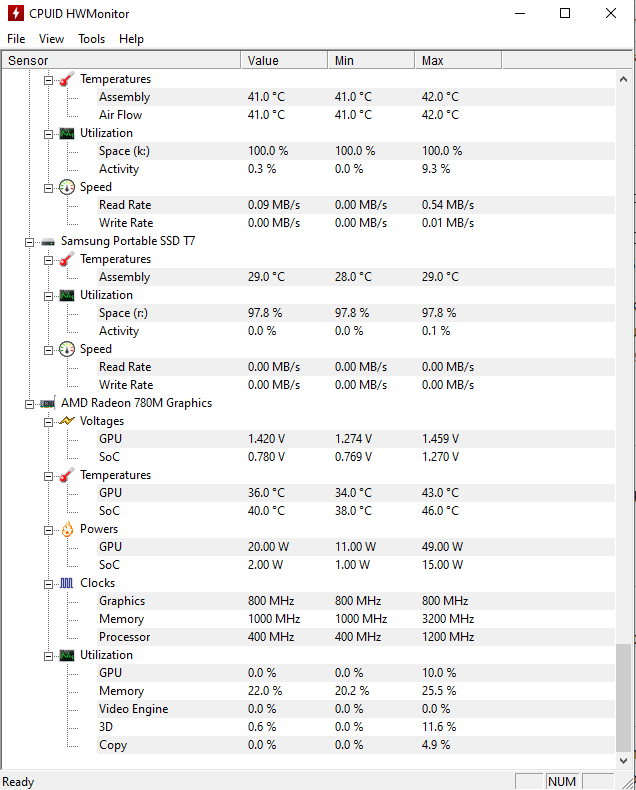The height and width of the screenshot is (790, 636).
Task: Collapse the Clocks section
Action: click(48, 584)
